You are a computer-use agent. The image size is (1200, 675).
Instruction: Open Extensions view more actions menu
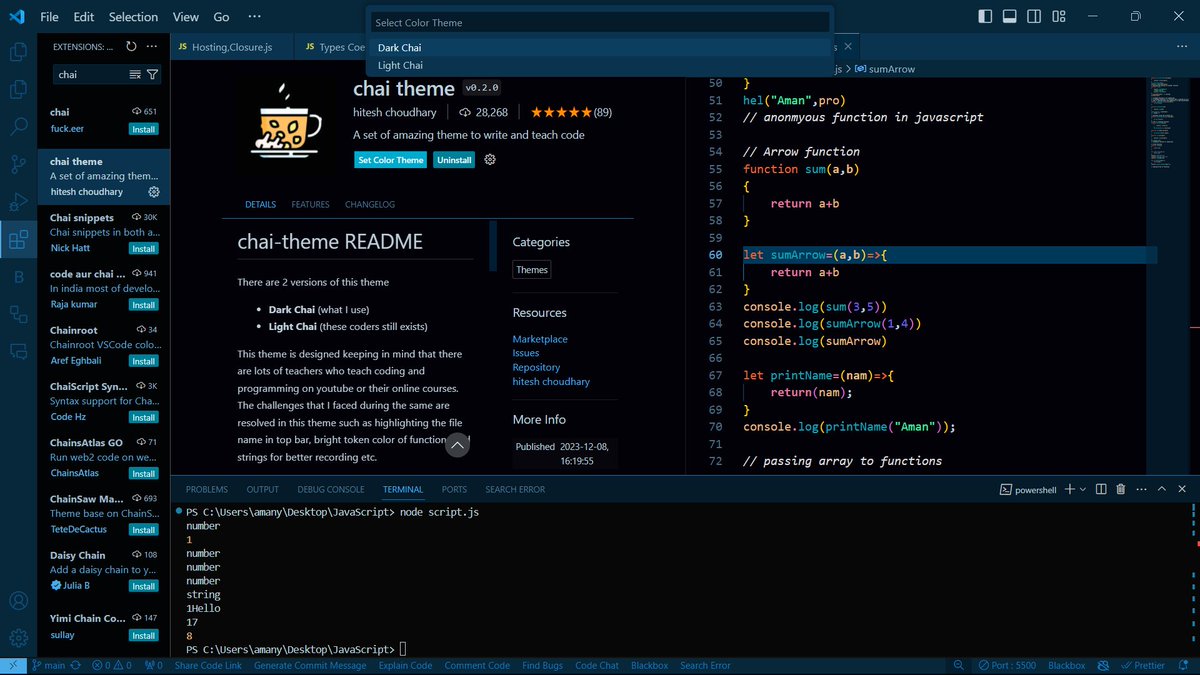coord(151,46)
